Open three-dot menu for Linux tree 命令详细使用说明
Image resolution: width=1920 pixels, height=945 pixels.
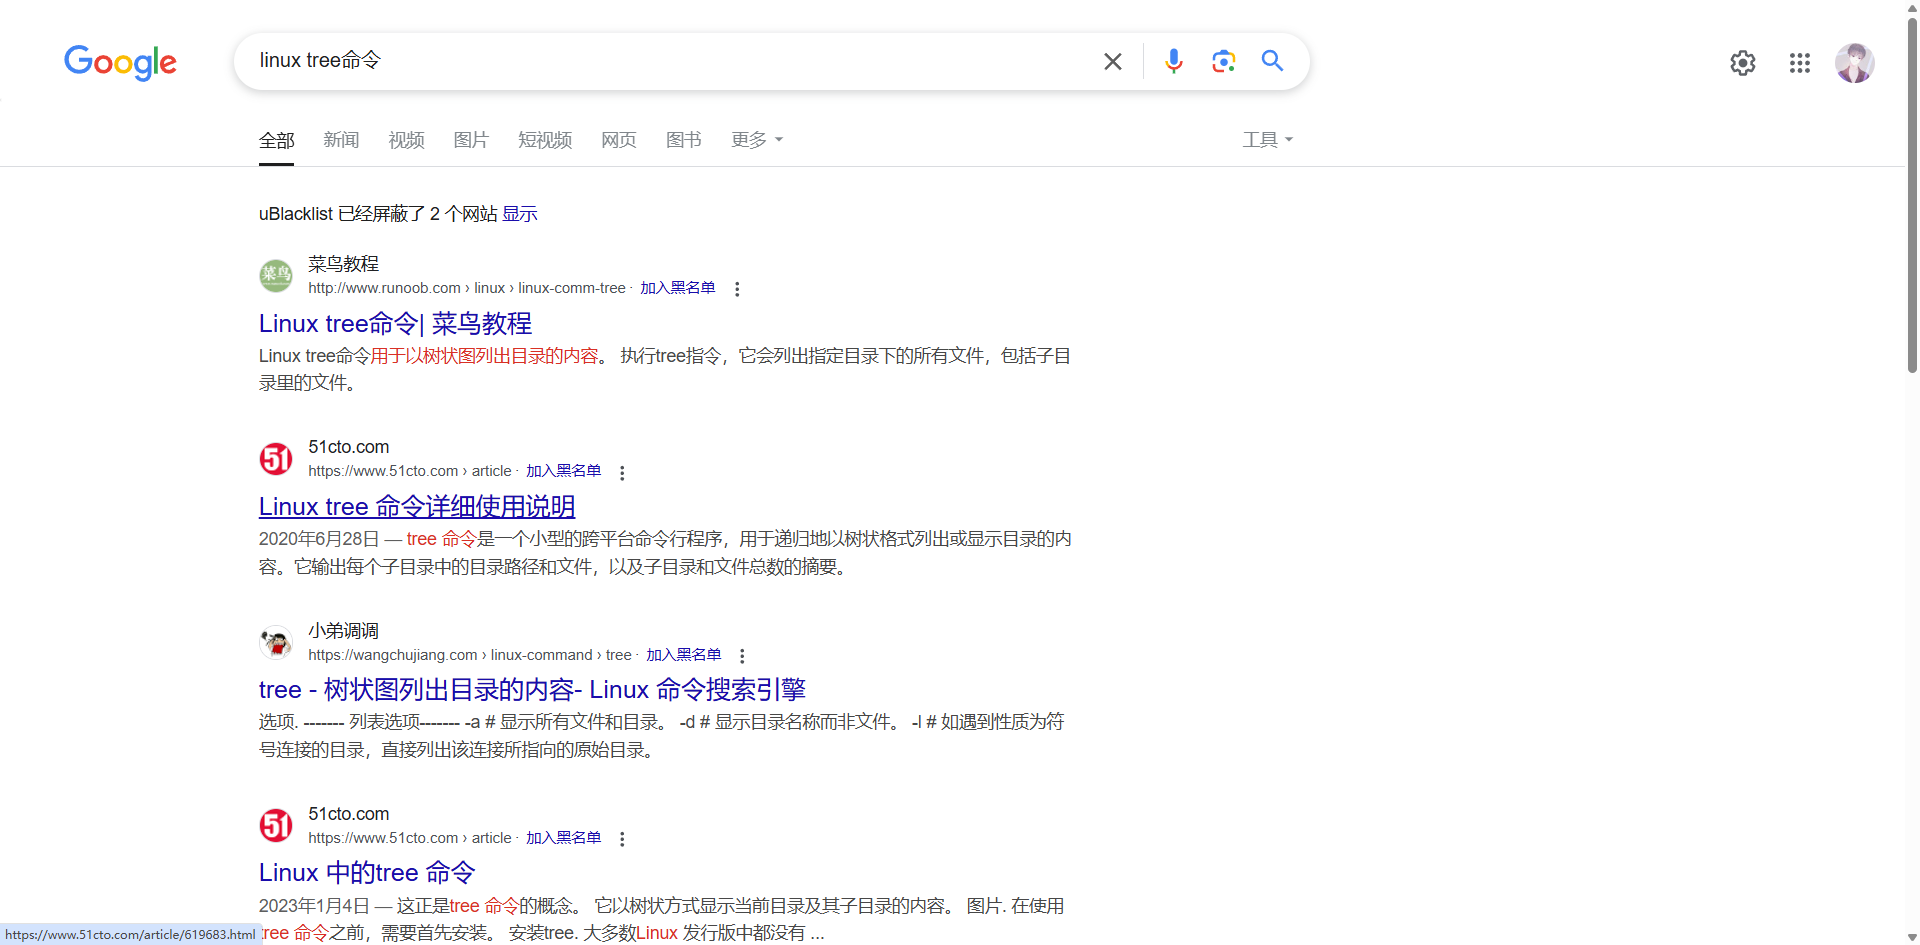pos(622,473)
